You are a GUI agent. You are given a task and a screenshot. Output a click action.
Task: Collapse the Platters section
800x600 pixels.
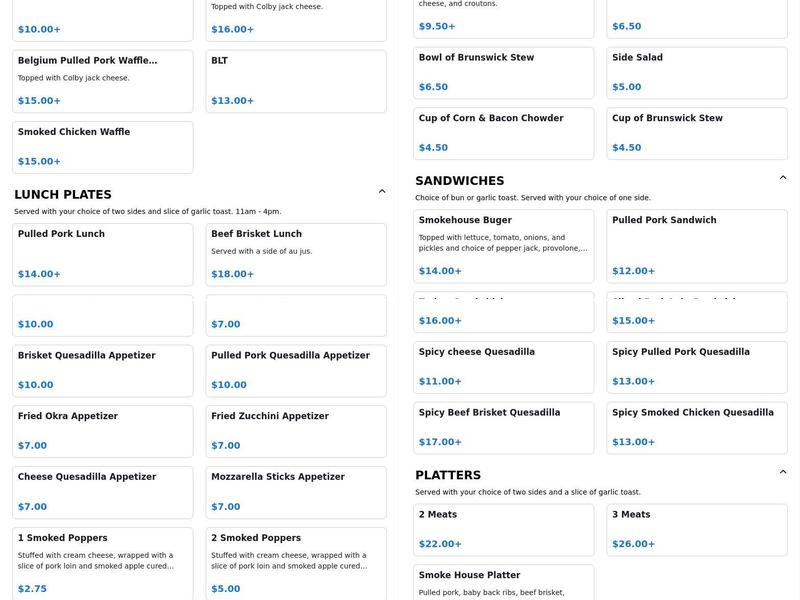[x=783, y=472]
